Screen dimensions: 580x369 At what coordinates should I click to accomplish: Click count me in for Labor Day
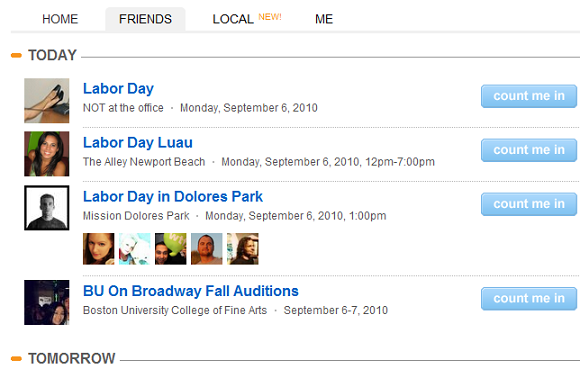(x=529, y=96)
